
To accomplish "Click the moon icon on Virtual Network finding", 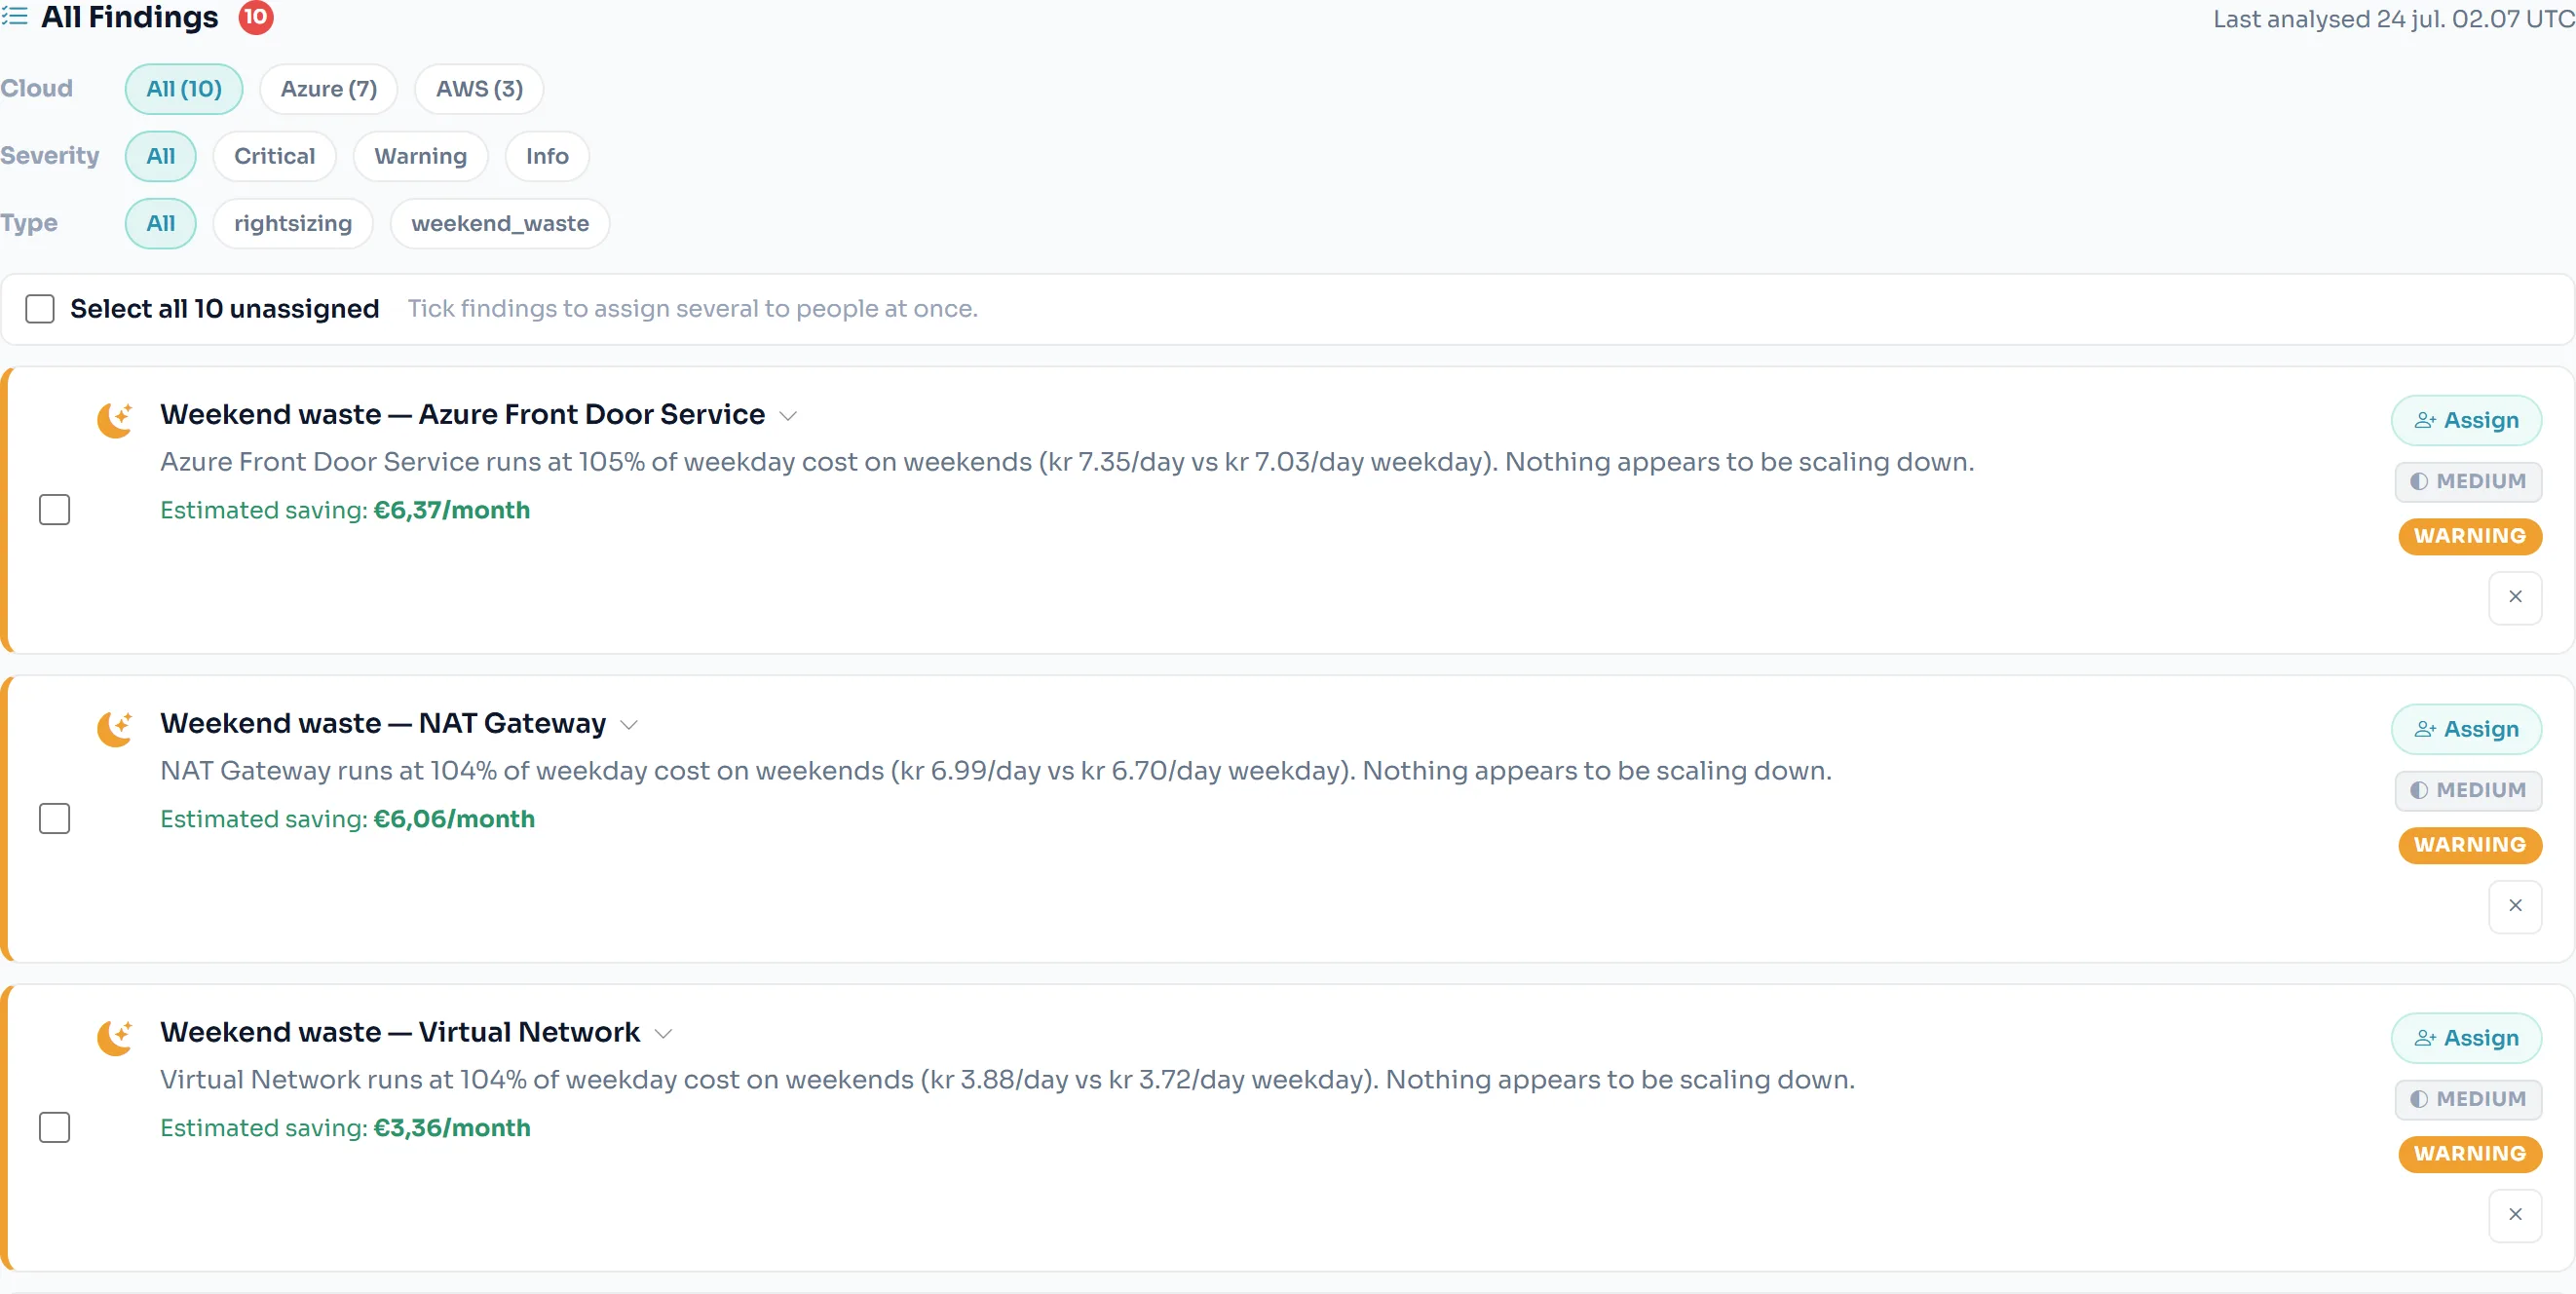I will (115, 1037).
